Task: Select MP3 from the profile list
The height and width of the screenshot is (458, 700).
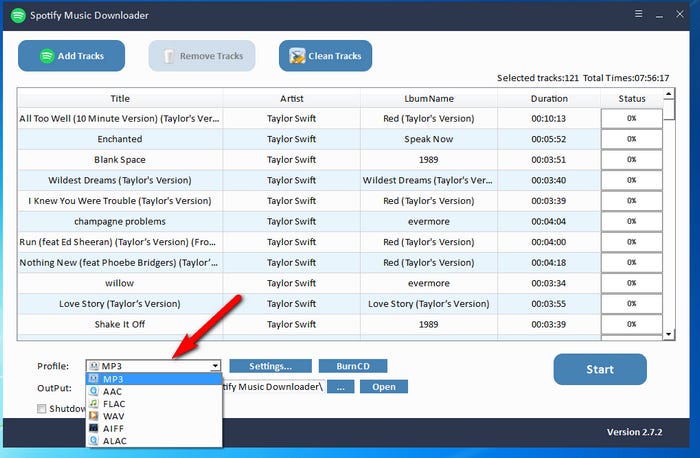Action: (154, 379)
